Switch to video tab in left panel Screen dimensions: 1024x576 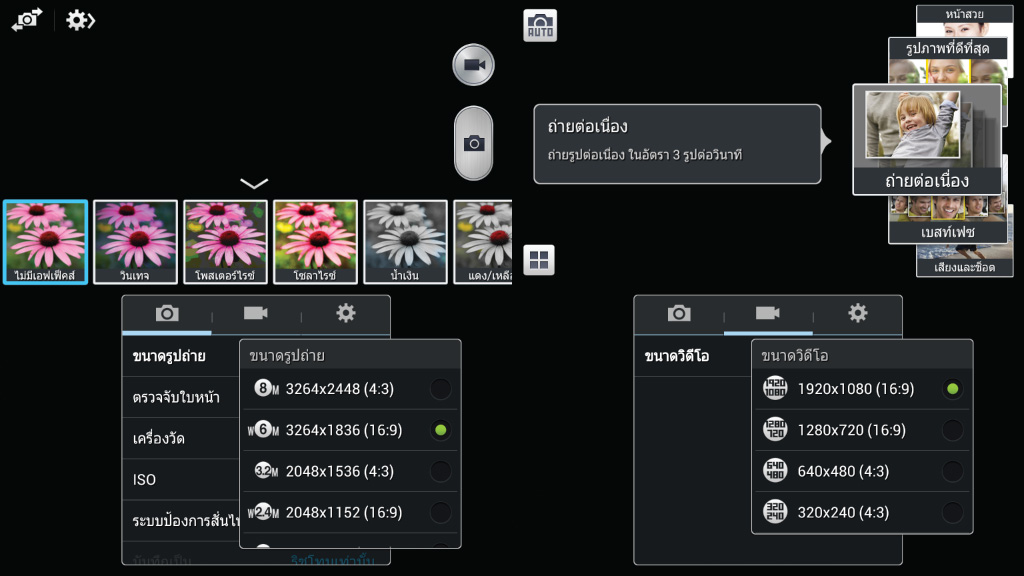pos(256,313)
